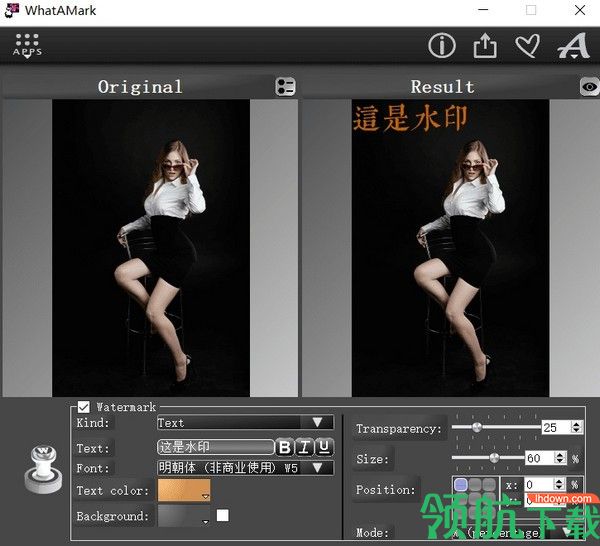Open the list options beside Original
The height and width of the screenshot is (546, 600).
[x=285, y=86]
